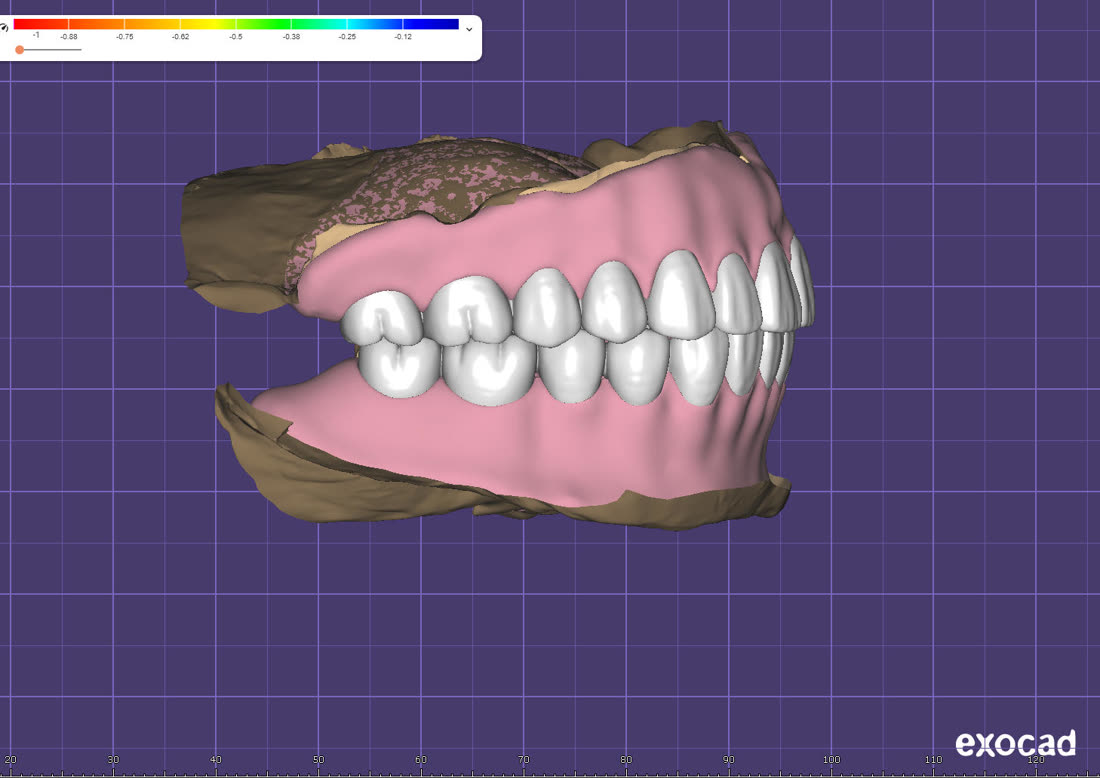Adjust the orange slider under the color scale

tap(20, 50)
